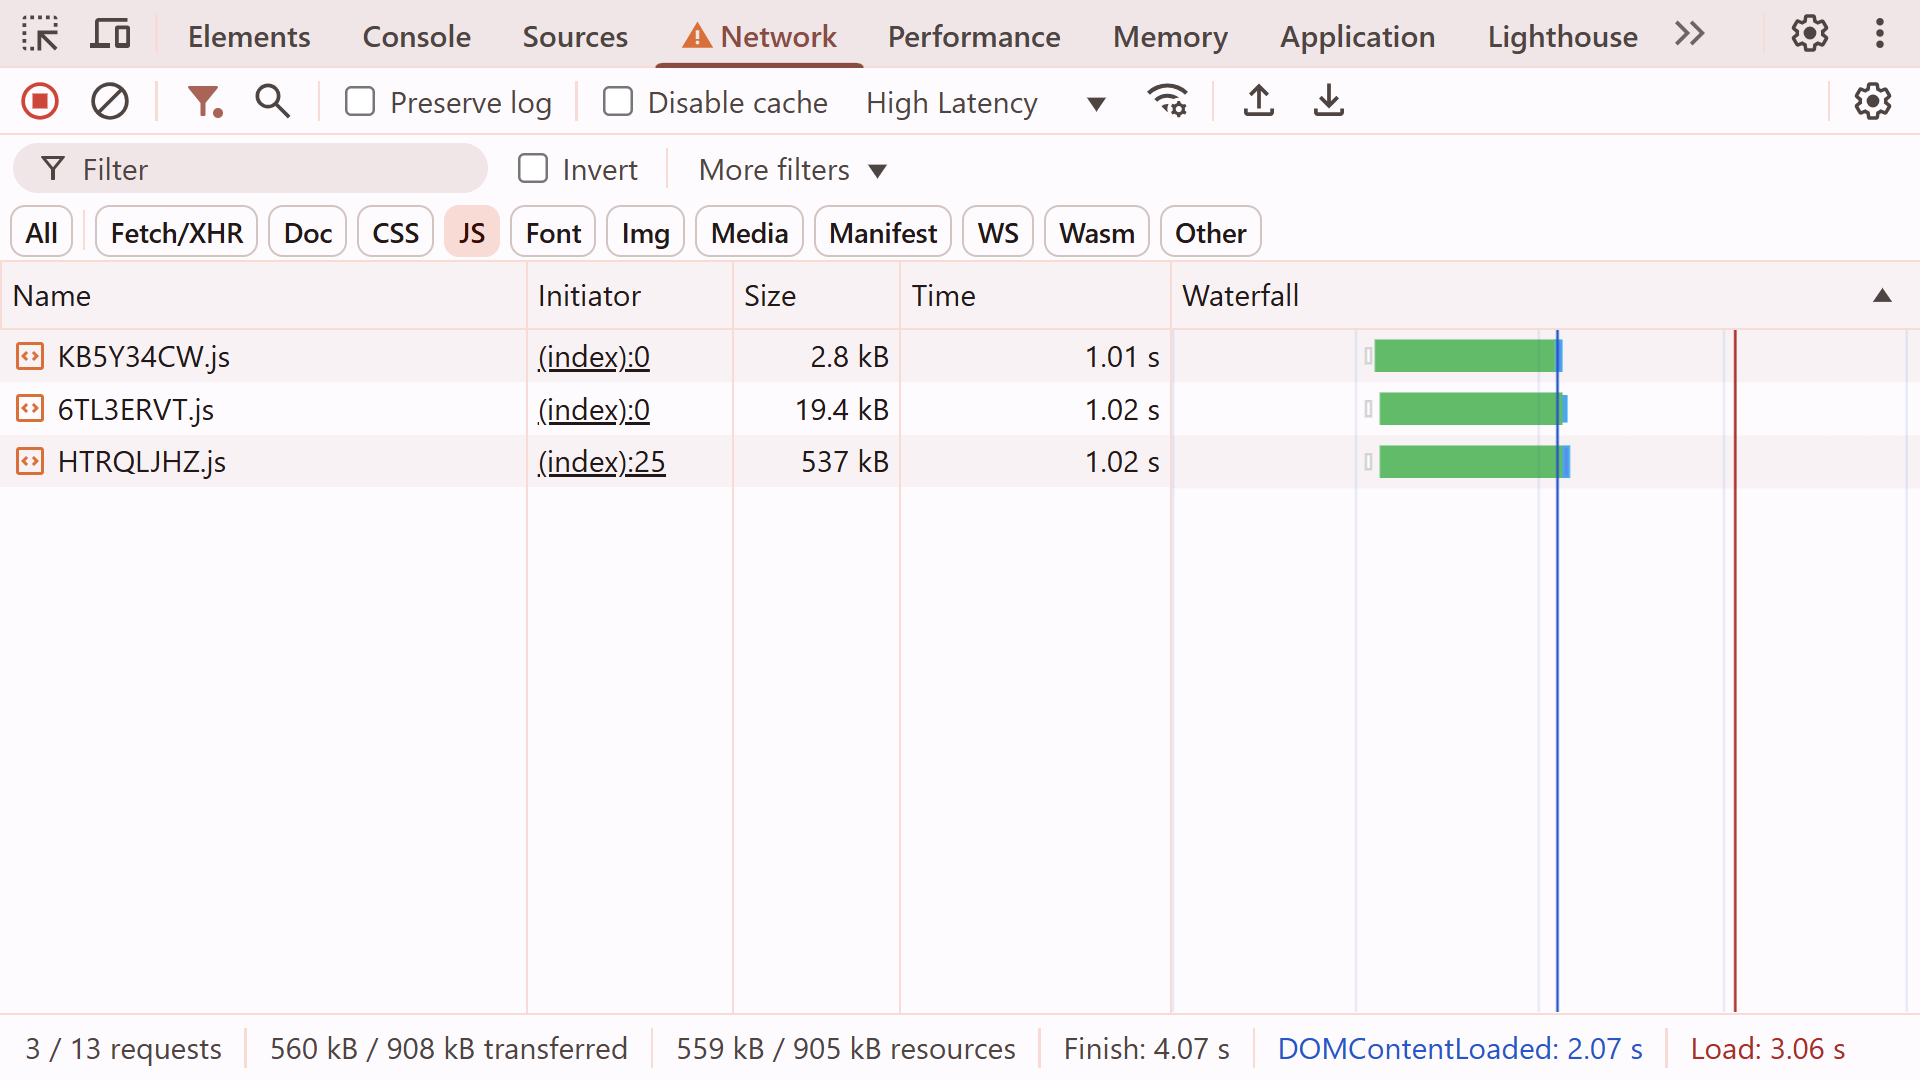Enable Disable cache

pos(618,101)
